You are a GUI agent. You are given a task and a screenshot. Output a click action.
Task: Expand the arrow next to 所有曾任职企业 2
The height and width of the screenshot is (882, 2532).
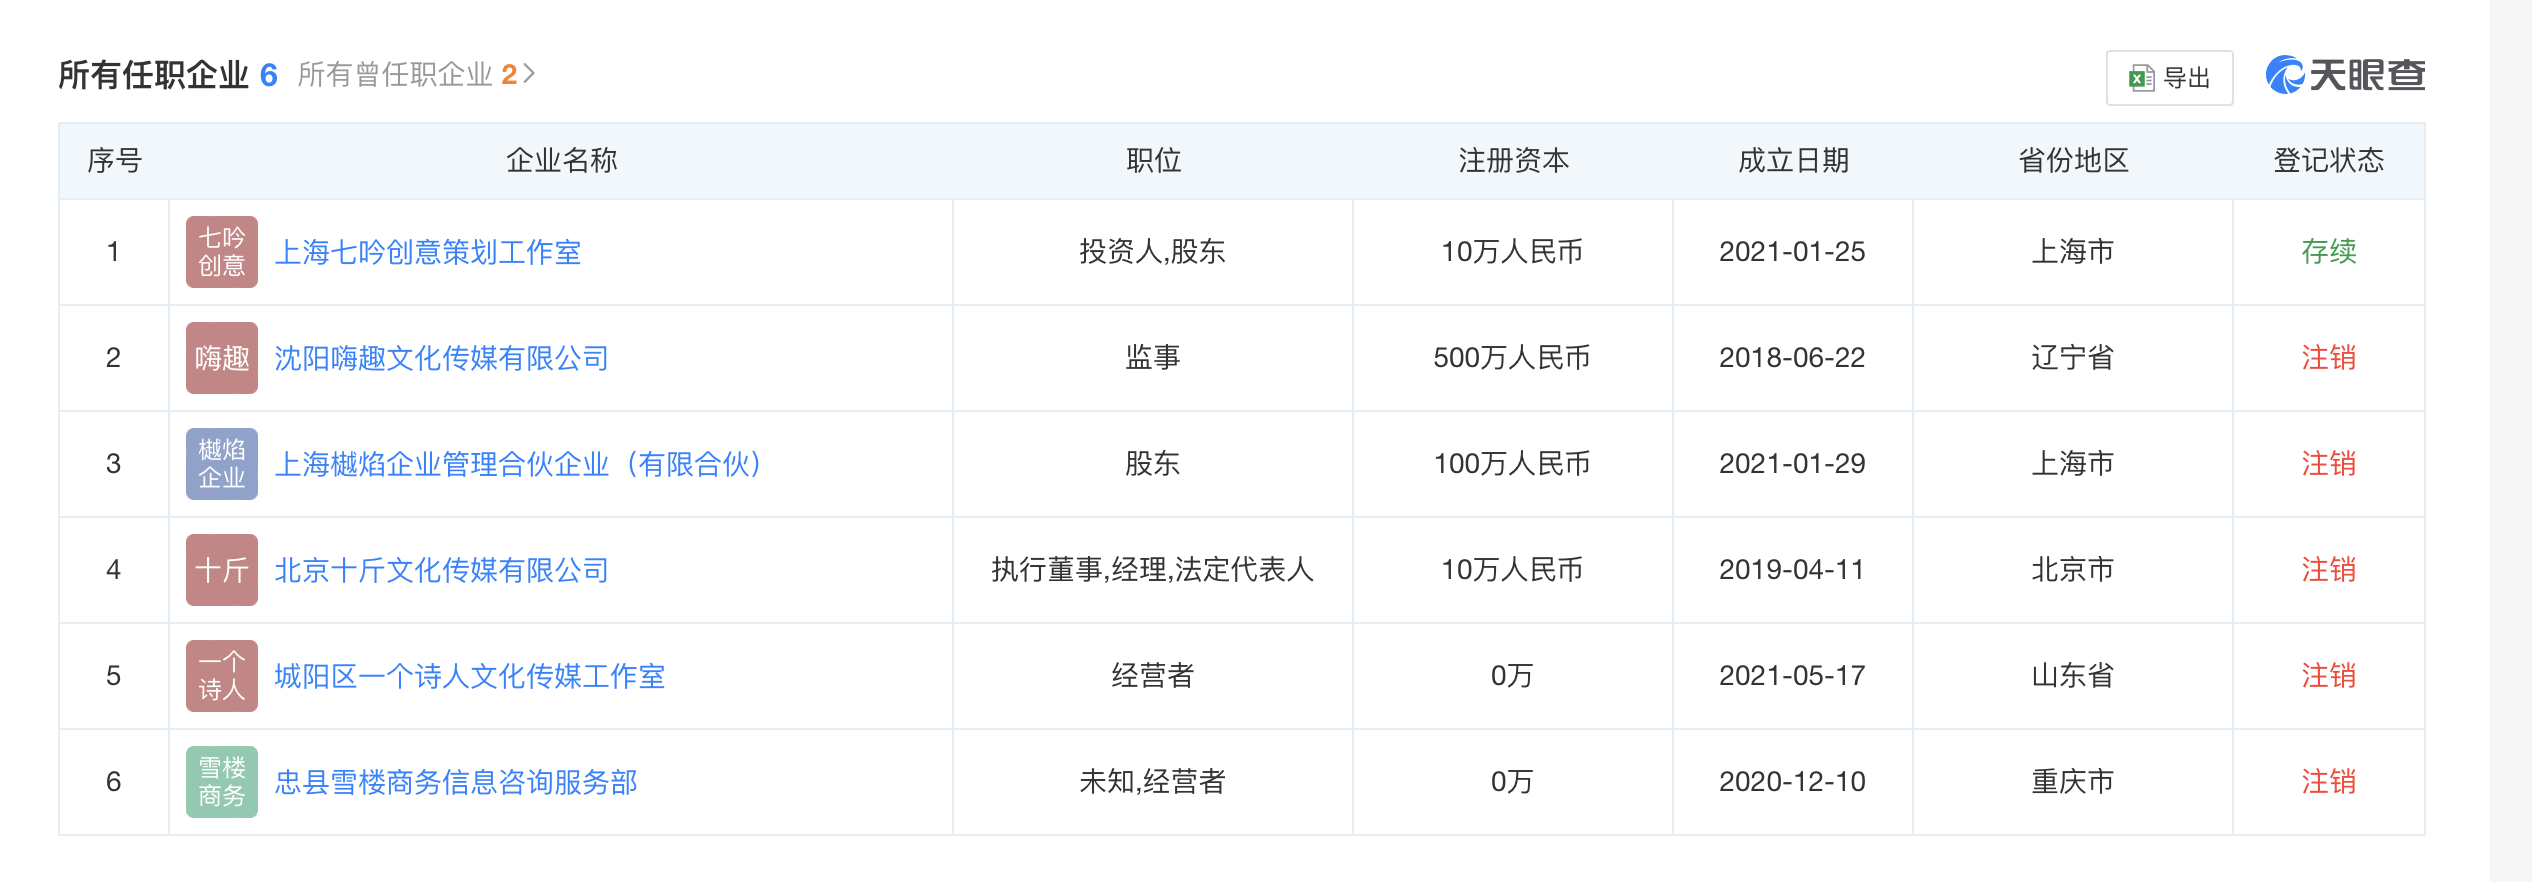529,74
